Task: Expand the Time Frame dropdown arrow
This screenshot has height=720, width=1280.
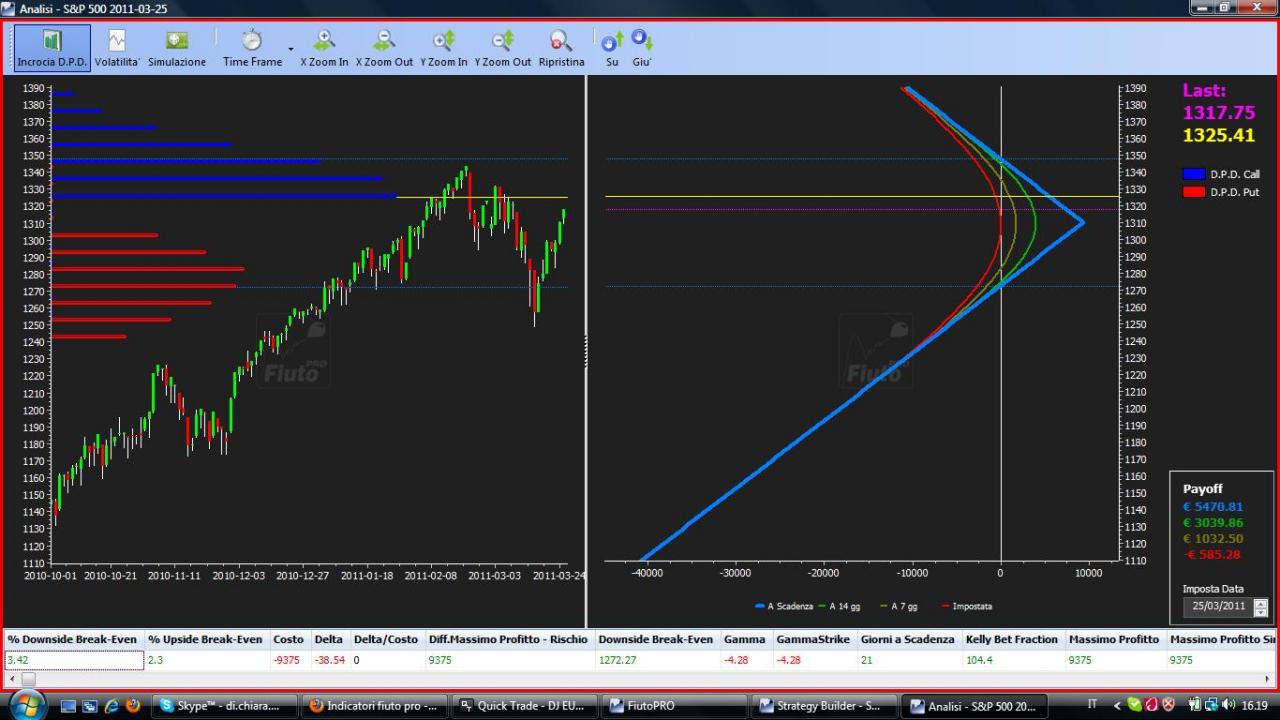Action: (291, 48)
